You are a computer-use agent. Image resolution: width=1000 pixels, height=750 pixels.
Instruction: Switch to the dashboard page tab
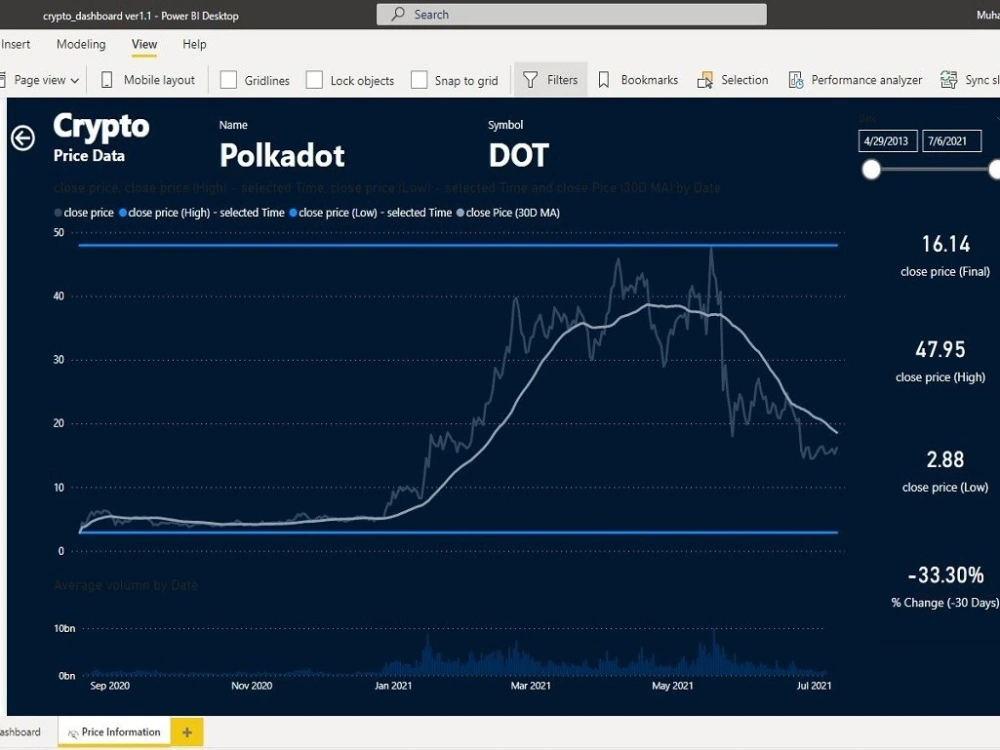point(20,732)
